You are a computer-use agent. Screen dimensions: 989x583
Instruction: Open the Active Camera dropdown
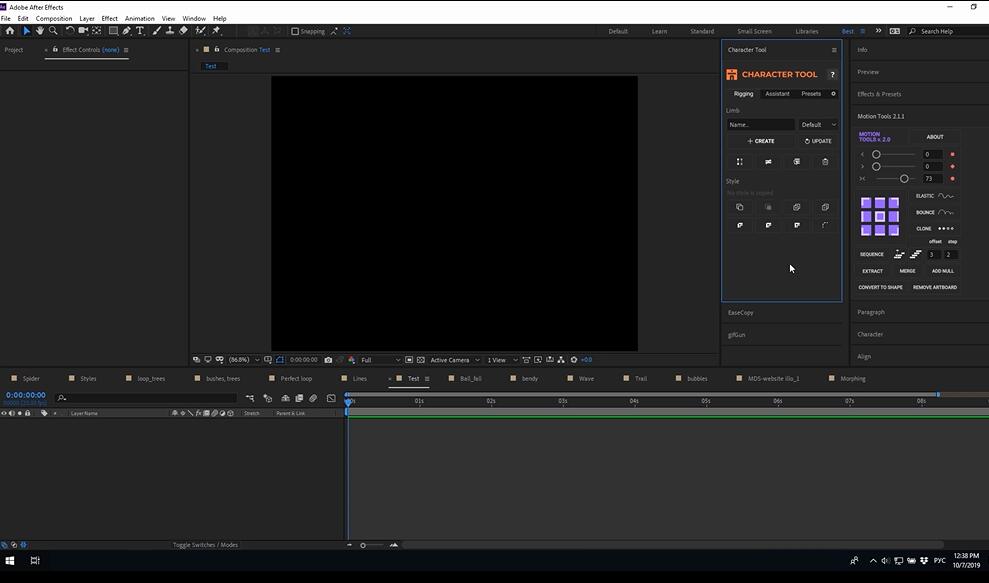click(455, 360)
